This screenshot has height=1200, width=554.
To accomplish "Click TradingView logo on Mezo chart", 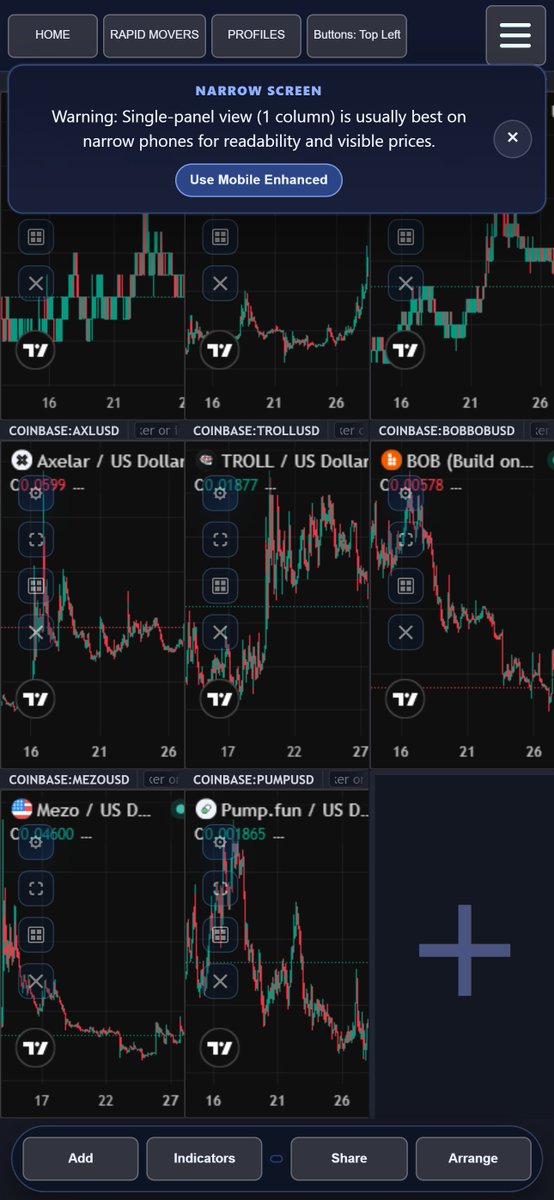I will click(36, 1048).
